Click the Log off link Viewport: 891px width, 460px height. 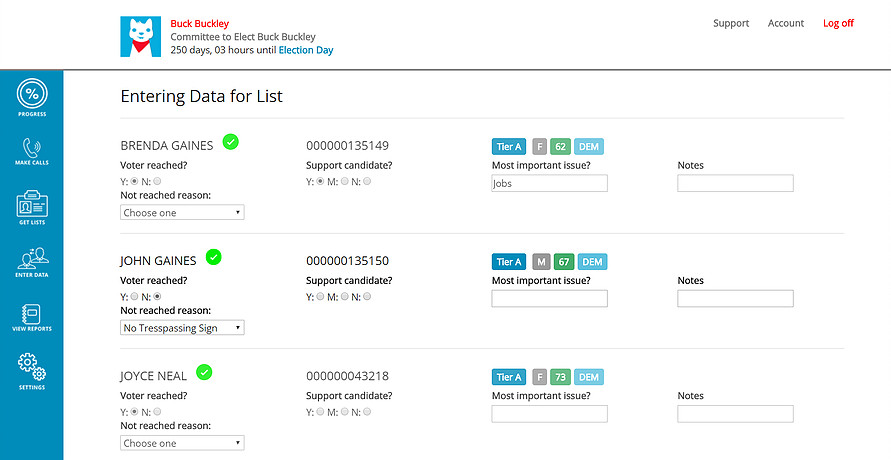(839, 23)
